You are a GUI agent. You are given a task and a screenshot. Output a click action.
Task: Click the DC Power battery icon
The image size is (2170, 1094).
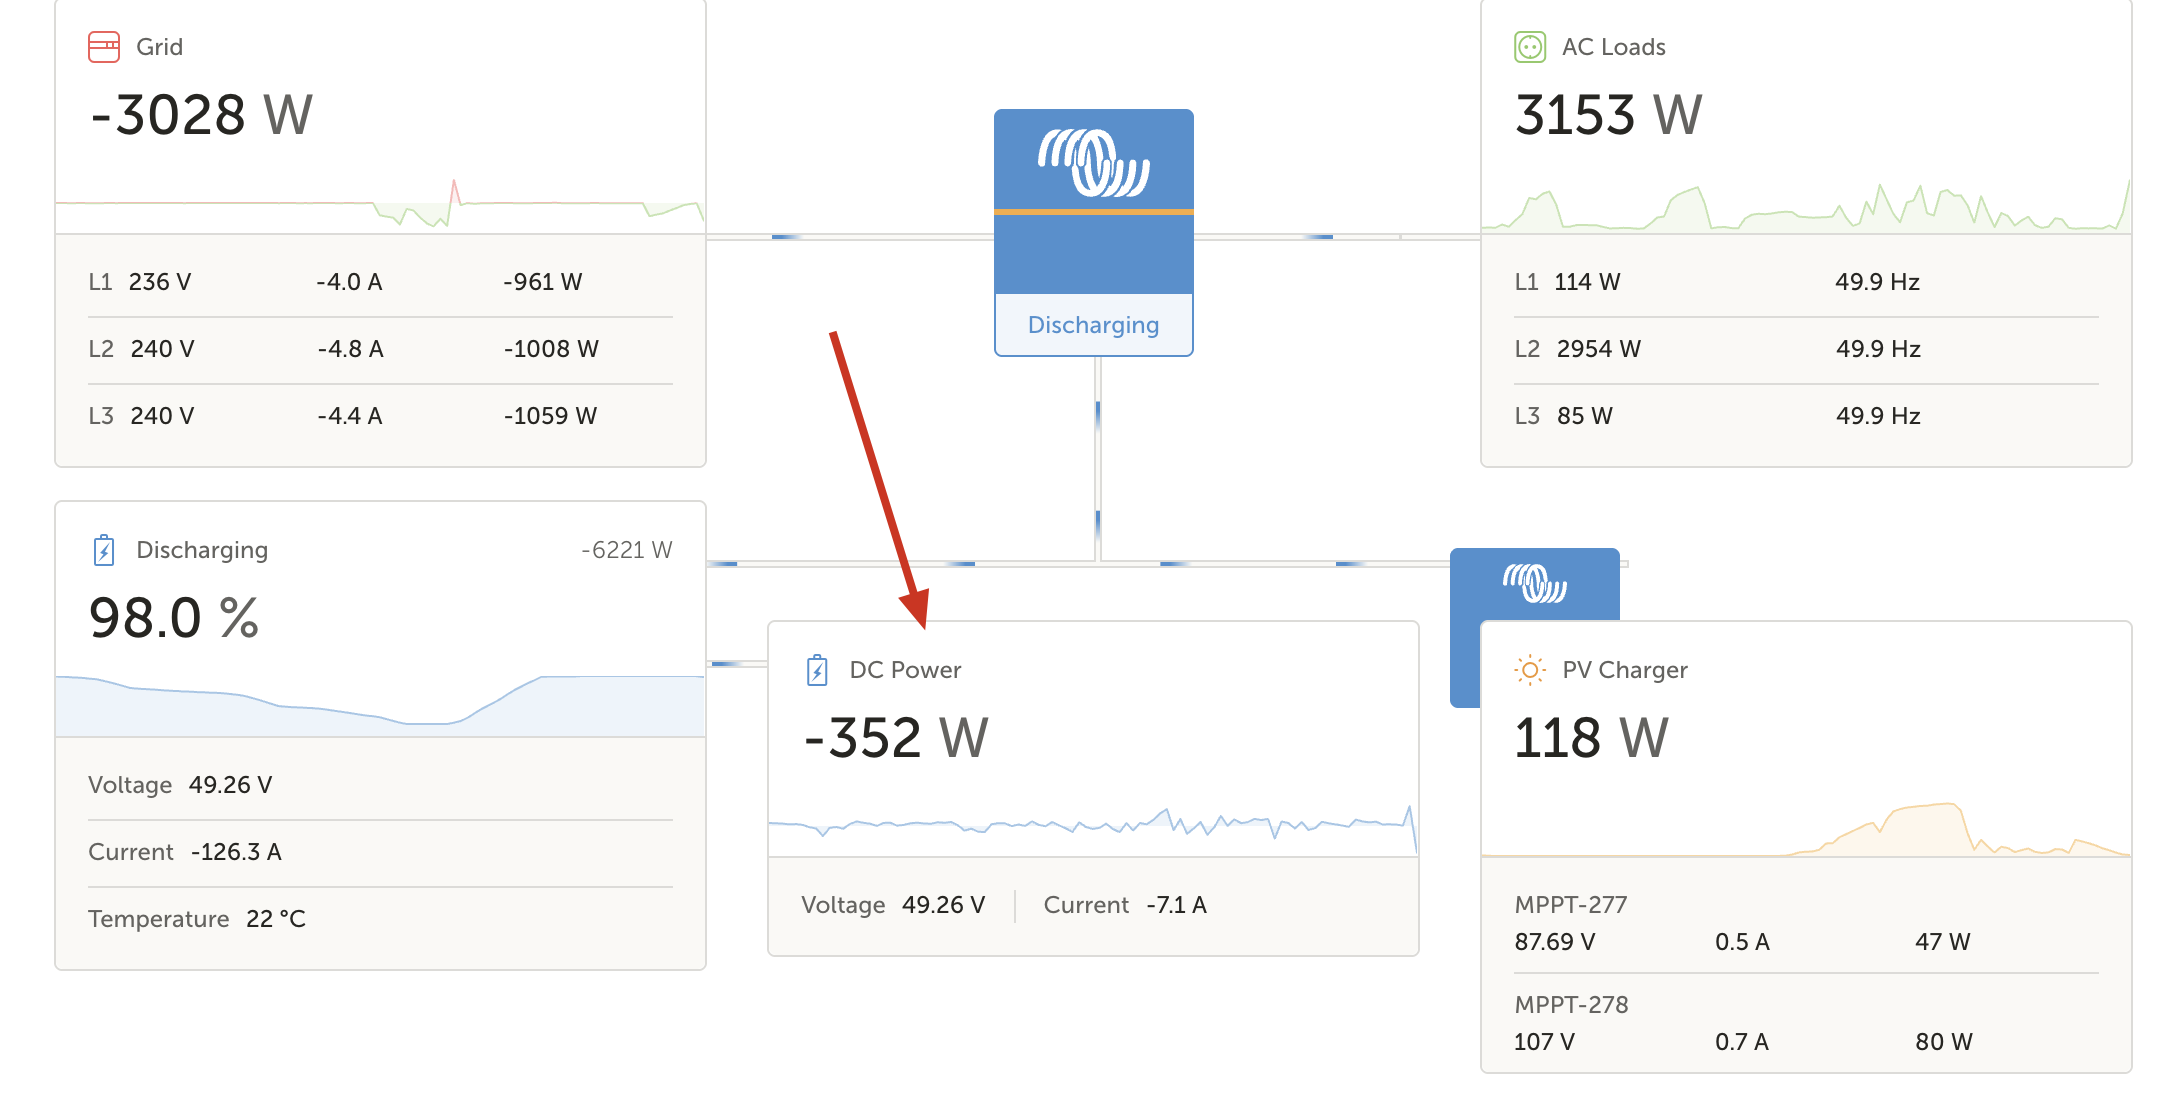point(817,670)
